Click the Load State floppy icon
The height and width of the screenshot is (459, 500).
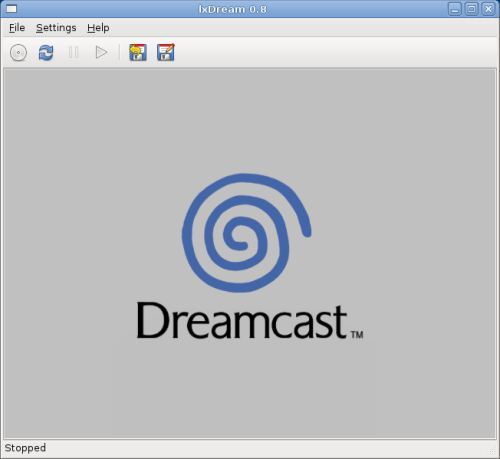point(138,53)
